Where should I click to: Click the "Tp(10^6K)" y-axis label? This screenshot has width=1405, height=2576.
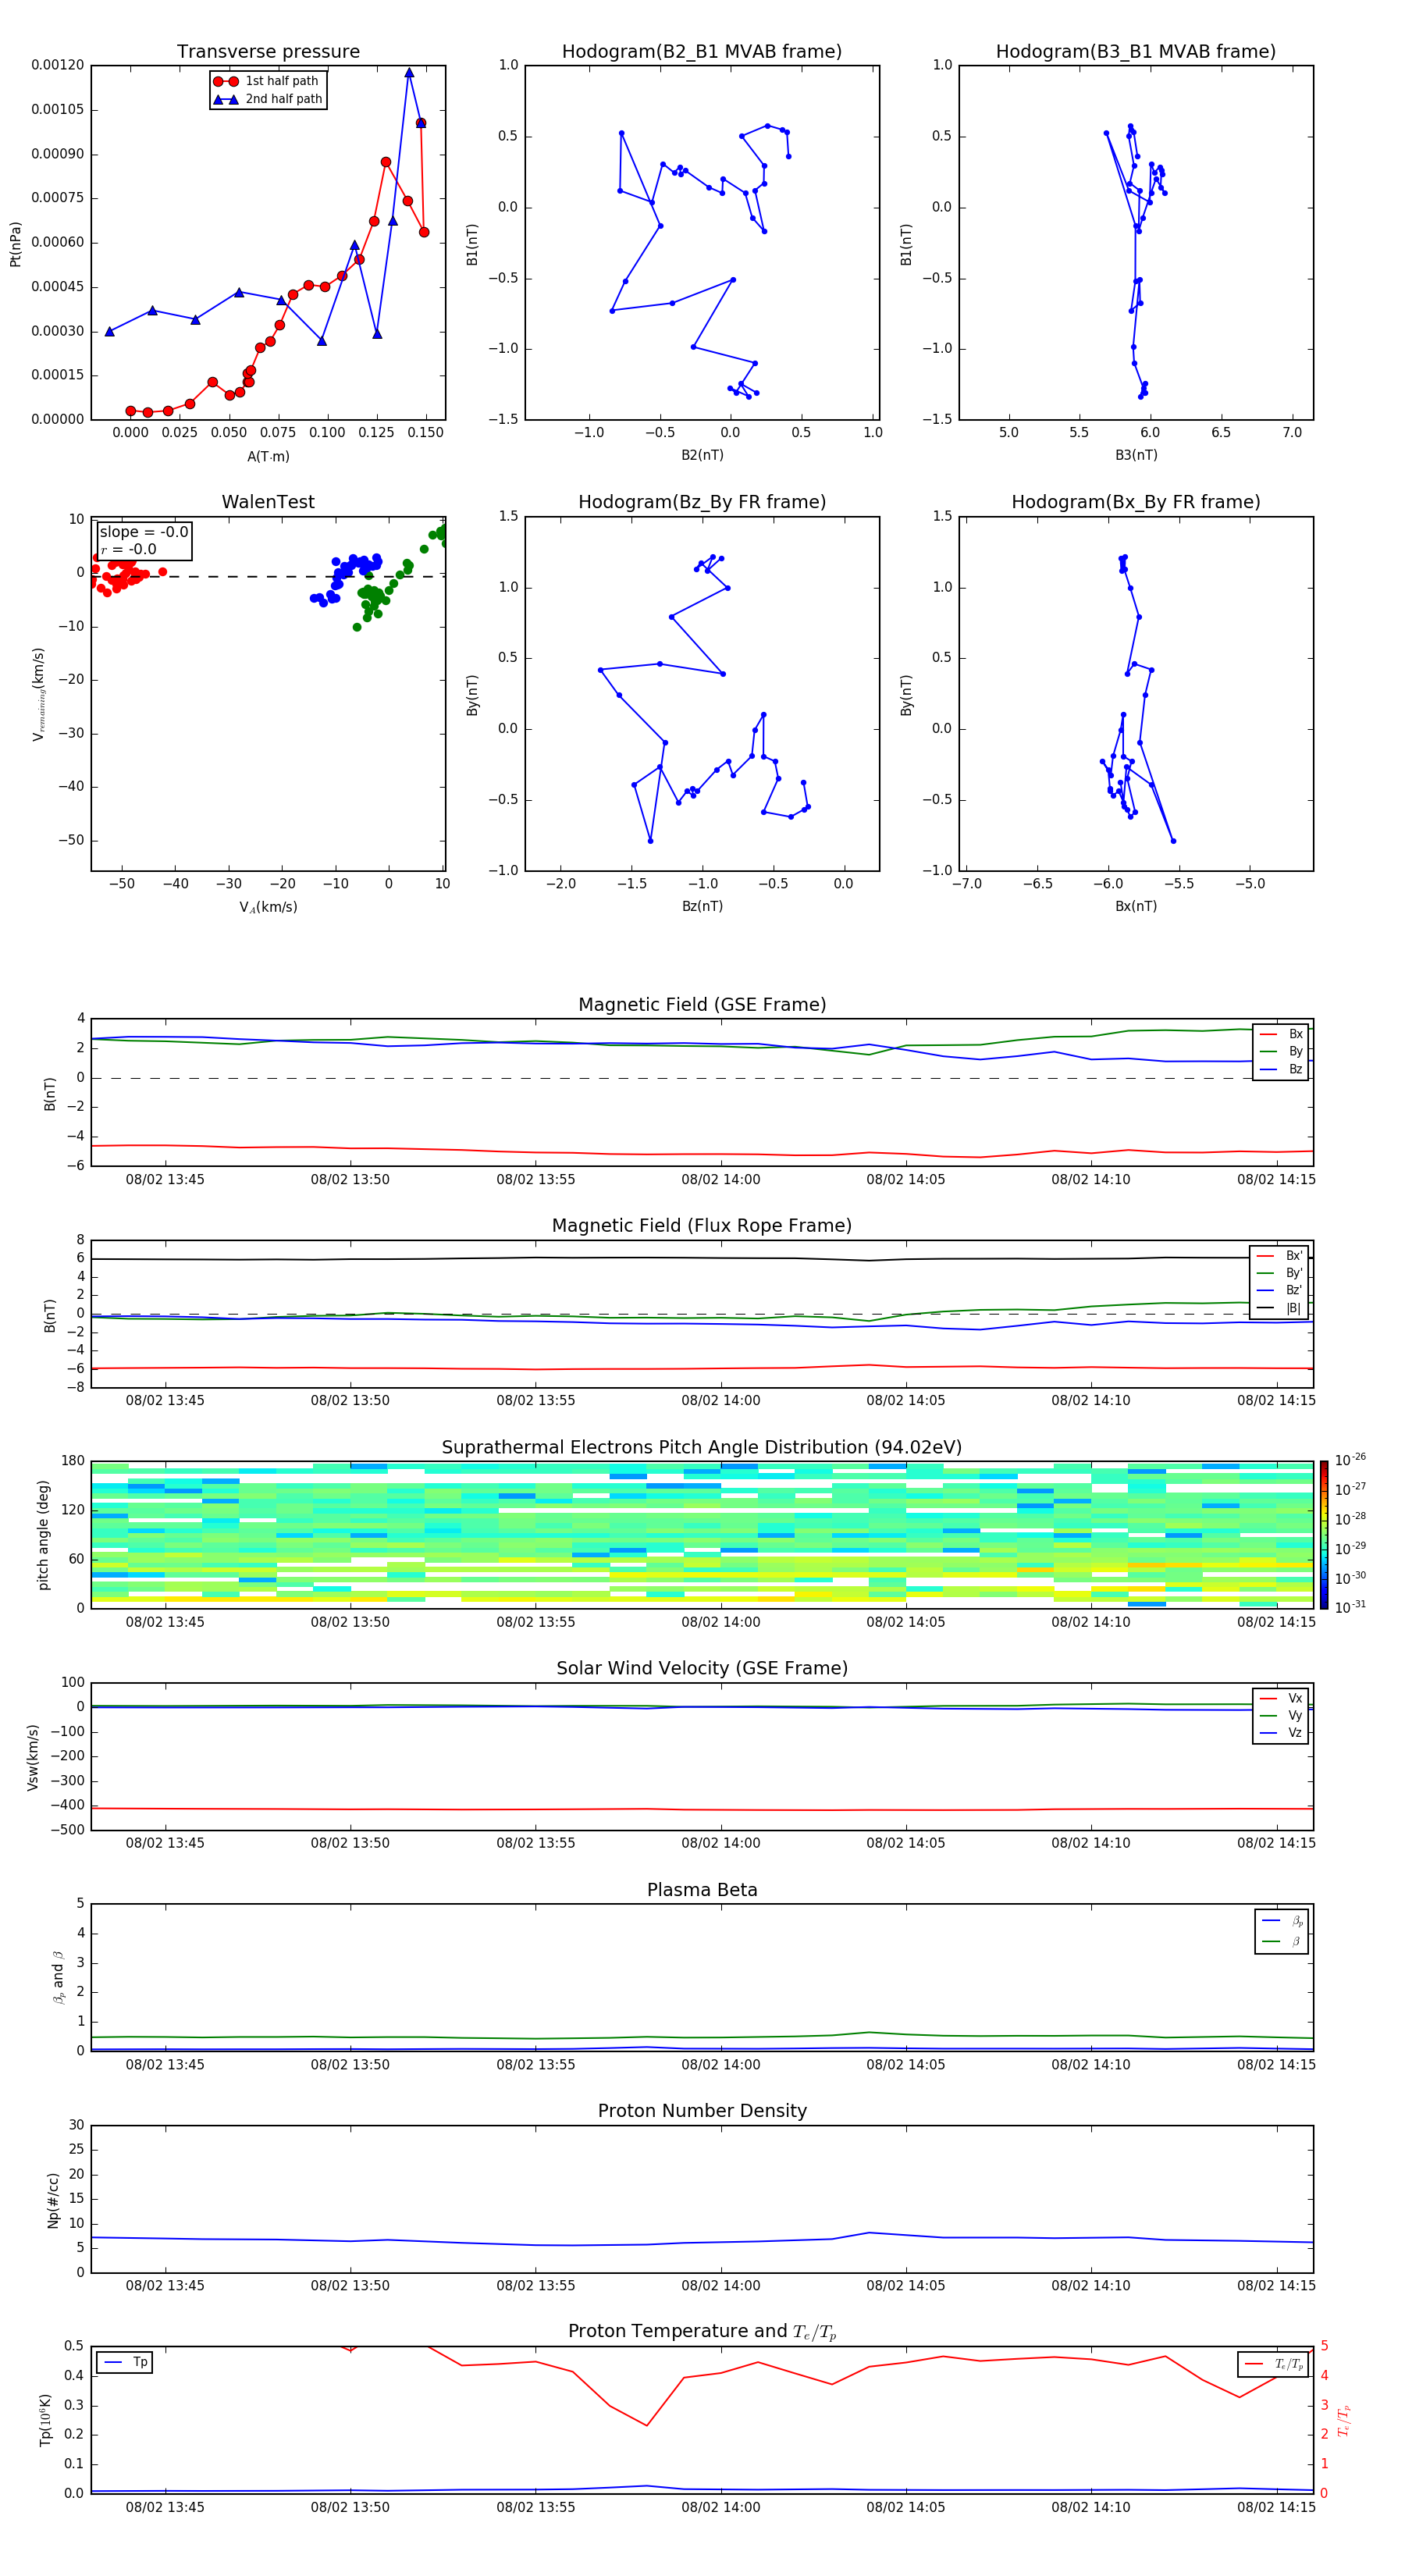click(x=45, y=2420)
